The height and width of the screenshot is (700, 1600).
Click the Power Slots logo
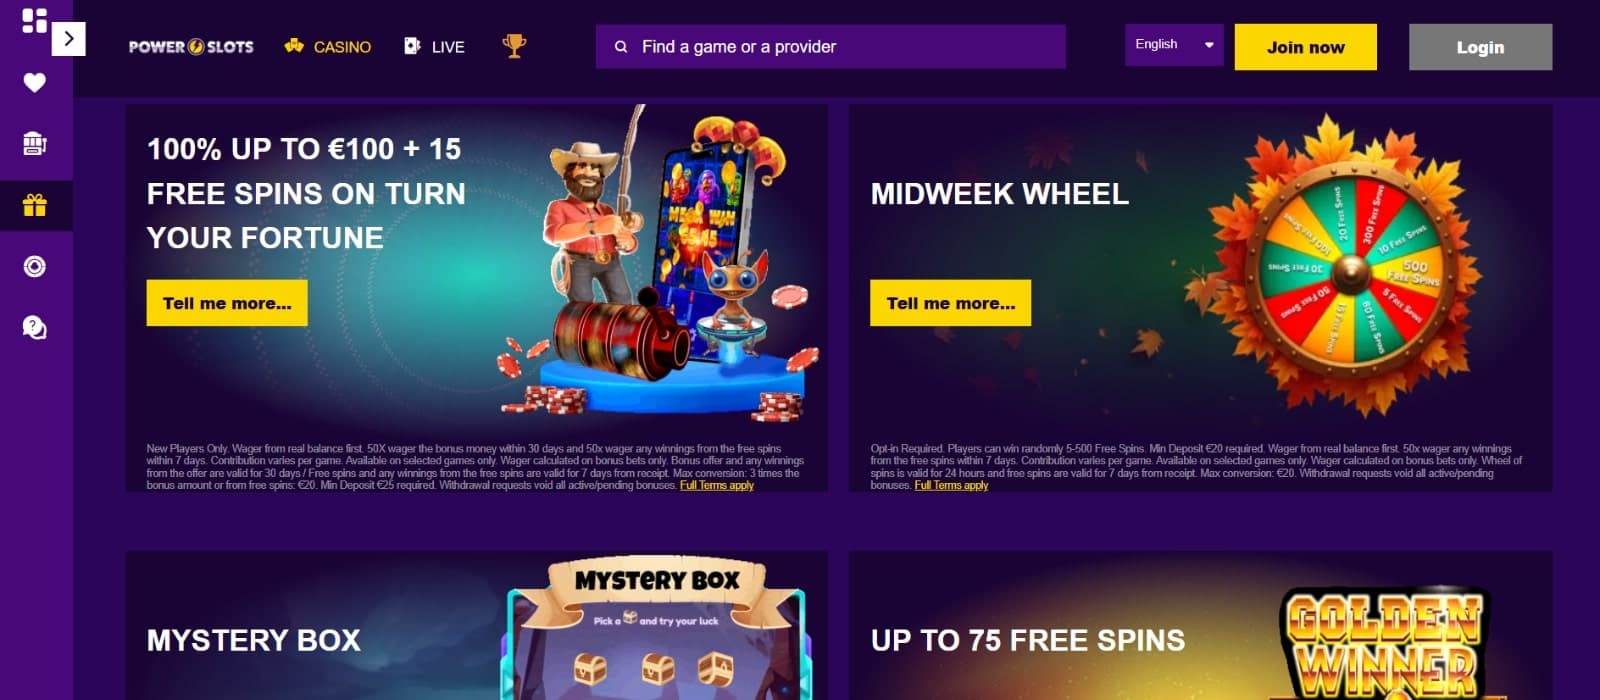[191, 47]
